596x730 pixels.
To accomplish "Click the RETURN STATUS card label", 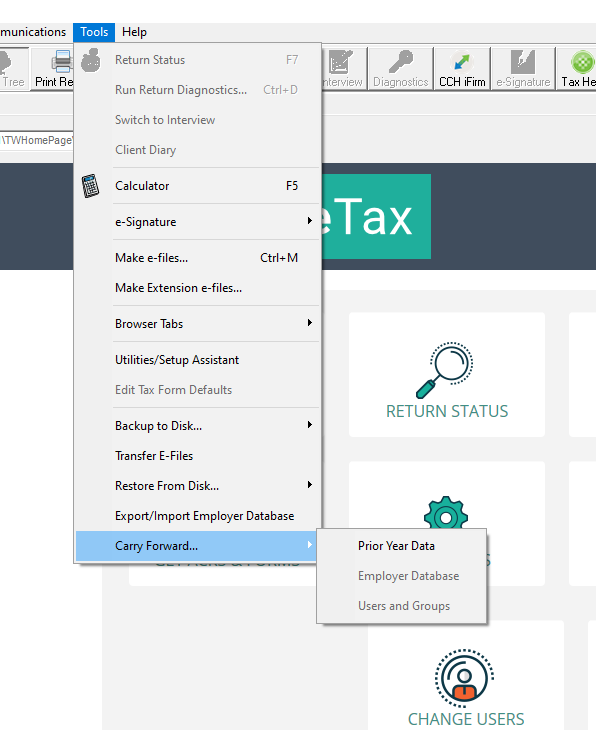I will (x=447, y=412).
